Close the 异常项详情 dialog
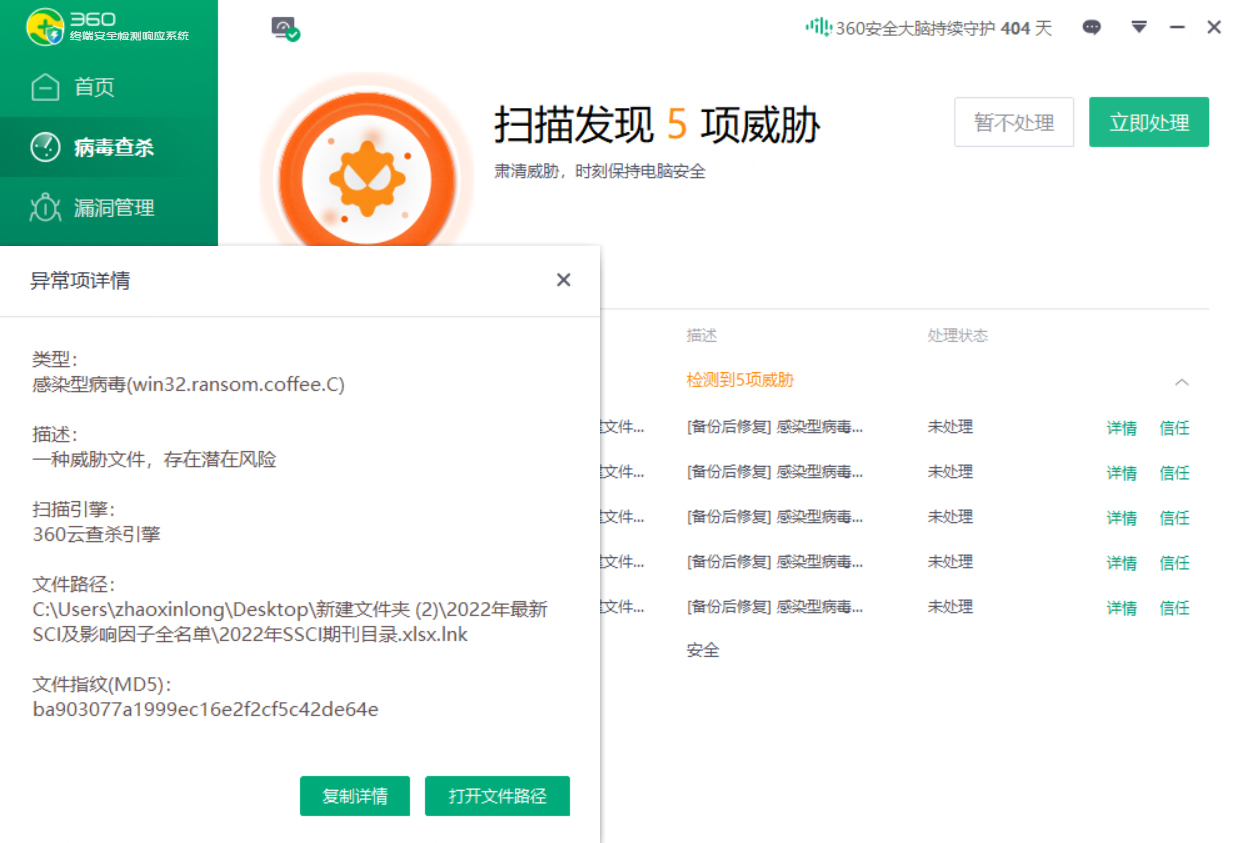Screen dimensions: 1248x843 (564, 280)
